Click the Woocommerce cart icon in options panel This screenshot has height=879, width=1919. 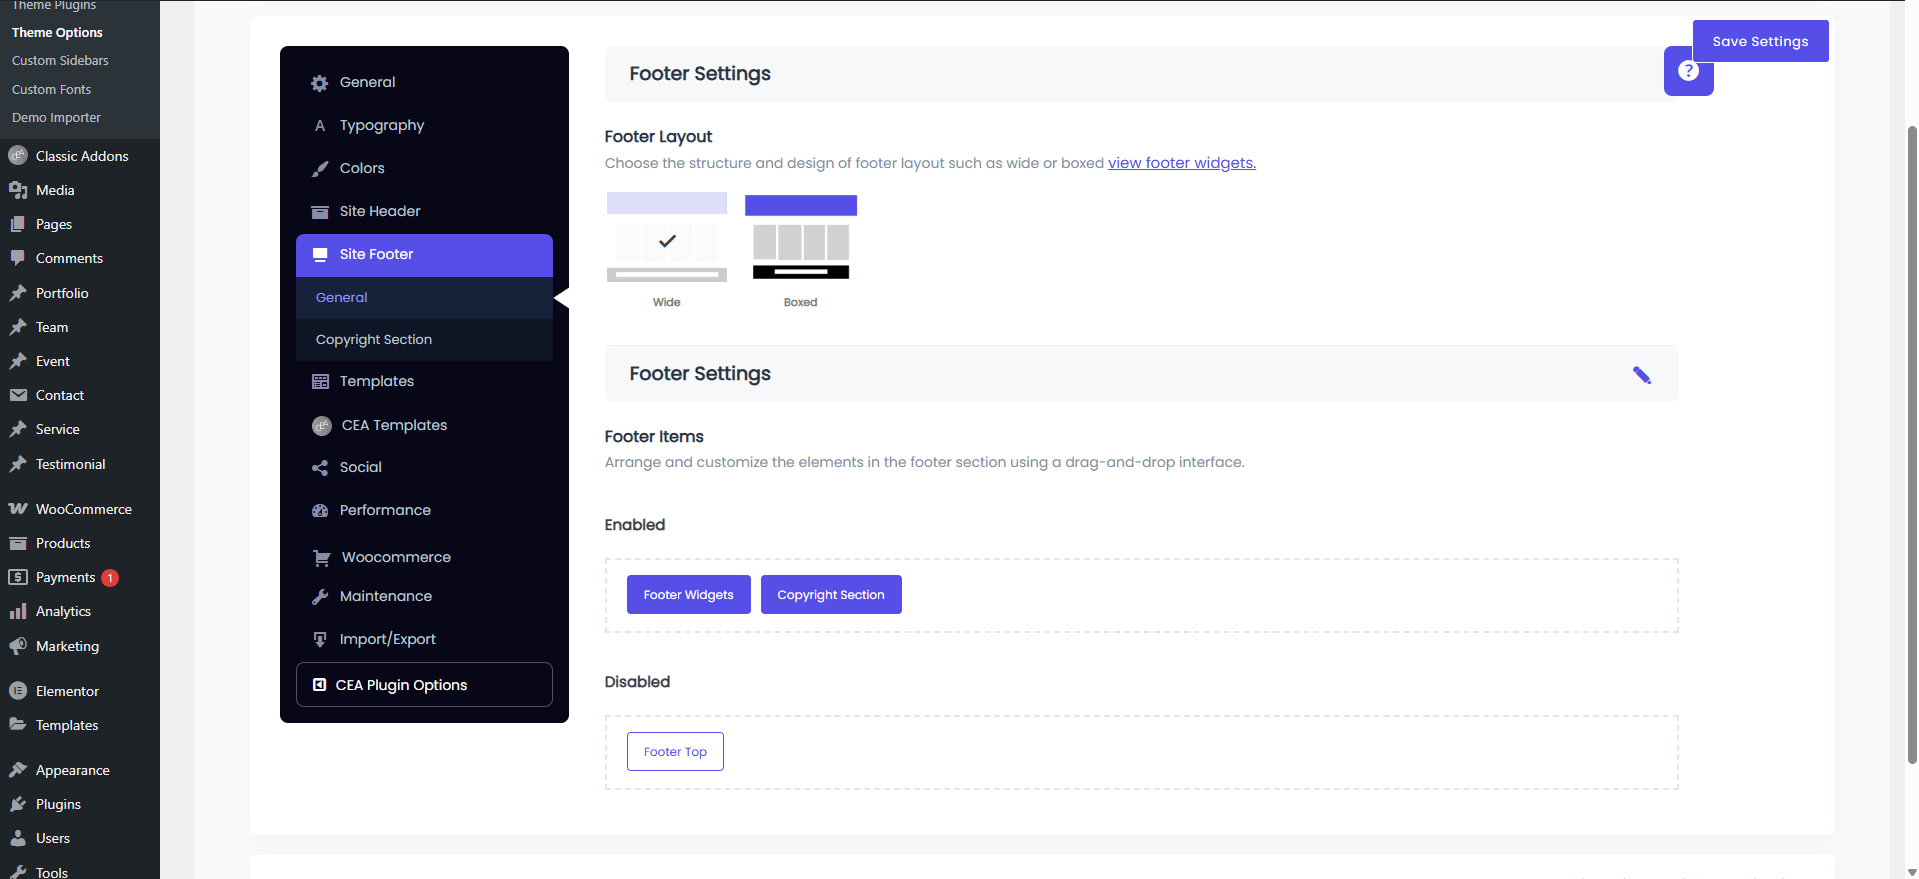[321, 558]
